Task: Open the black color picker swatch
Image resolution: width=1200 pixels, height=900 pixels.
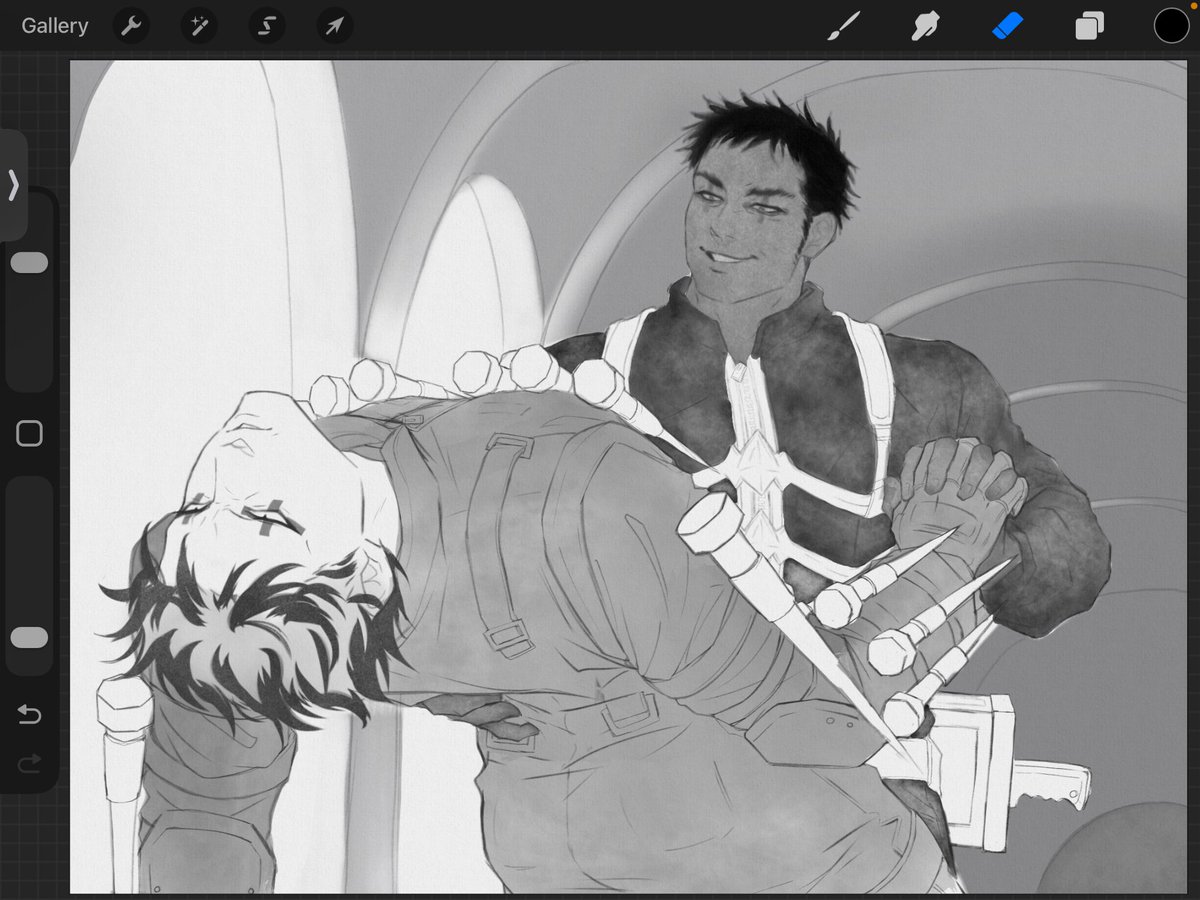Action: point(1171,26)
